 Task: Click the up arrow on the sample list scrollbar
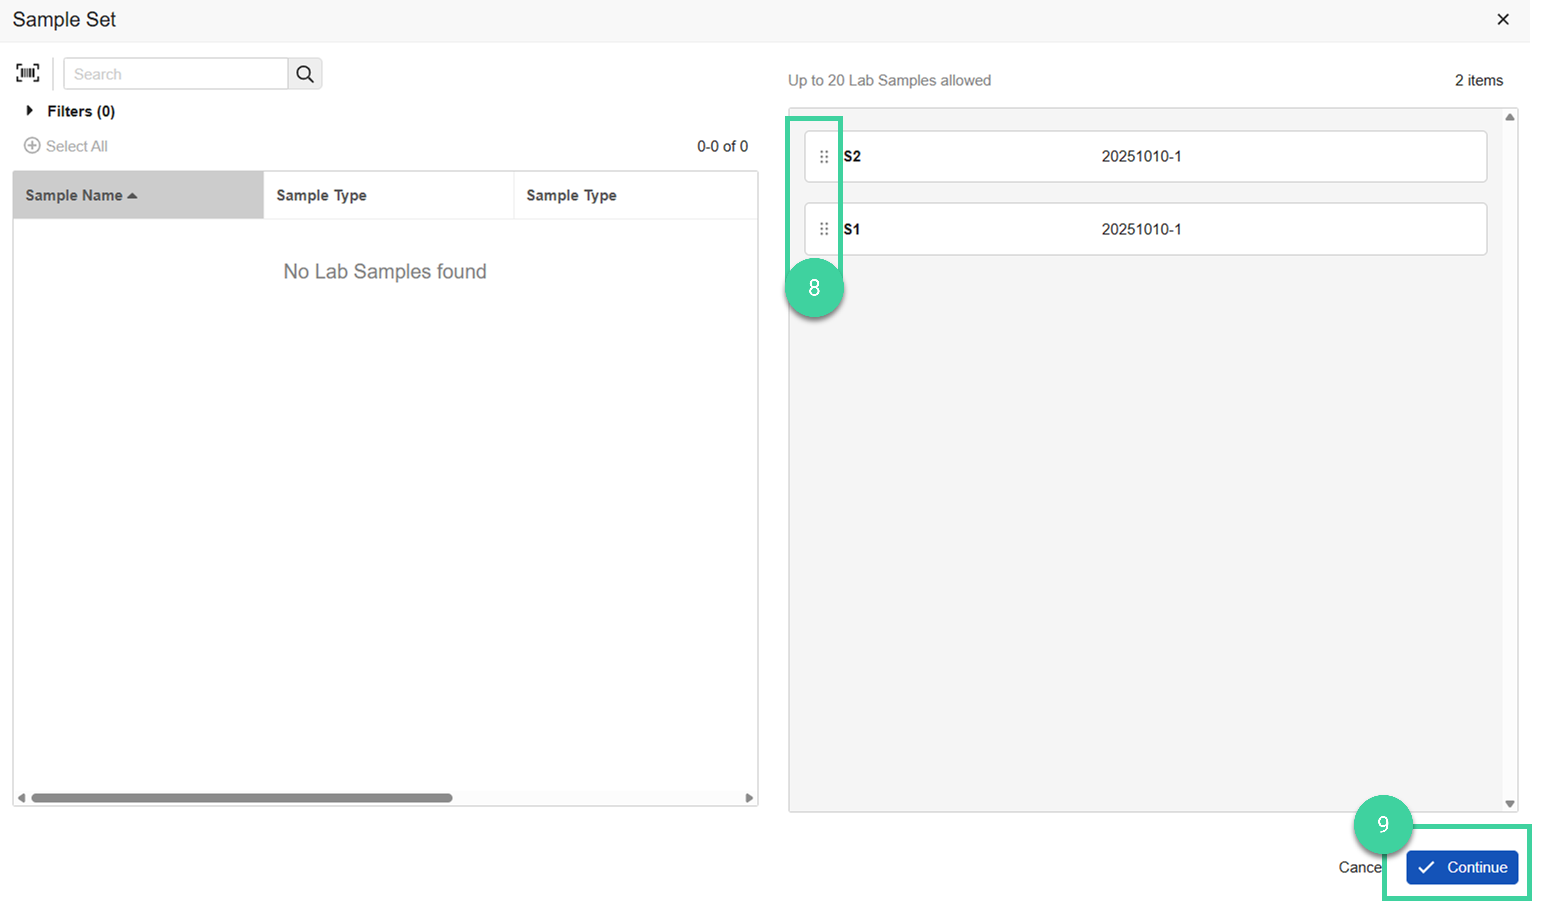click(x=1510, y=115)
